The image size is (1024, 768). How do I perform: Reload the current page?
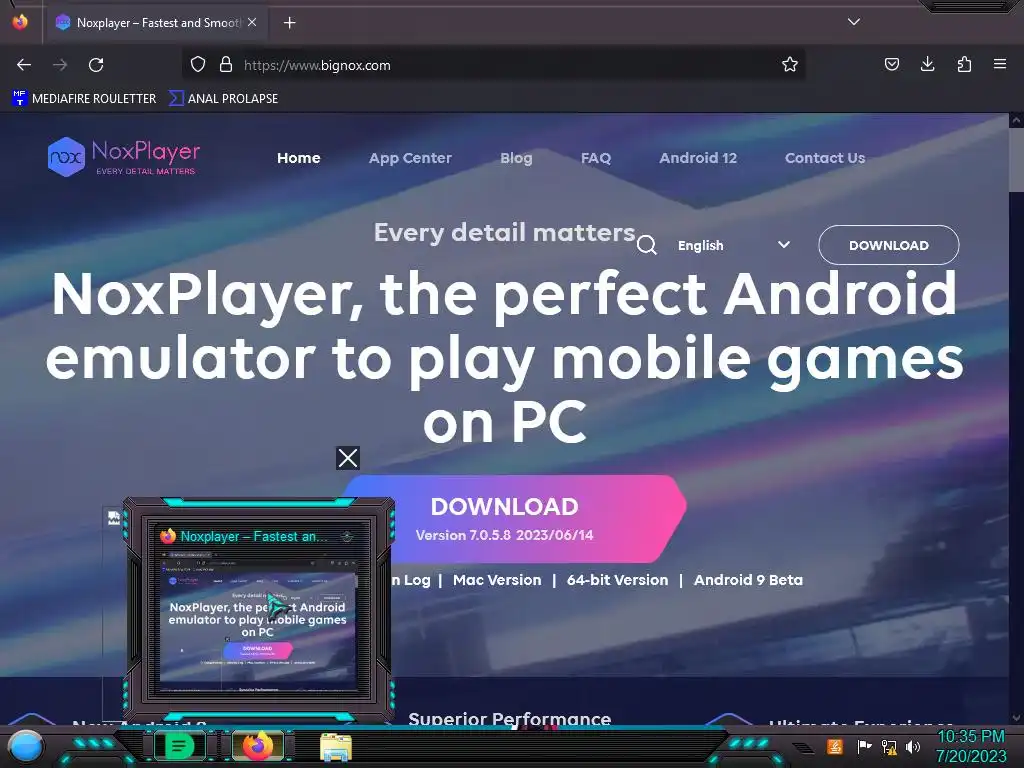(96, 65)
